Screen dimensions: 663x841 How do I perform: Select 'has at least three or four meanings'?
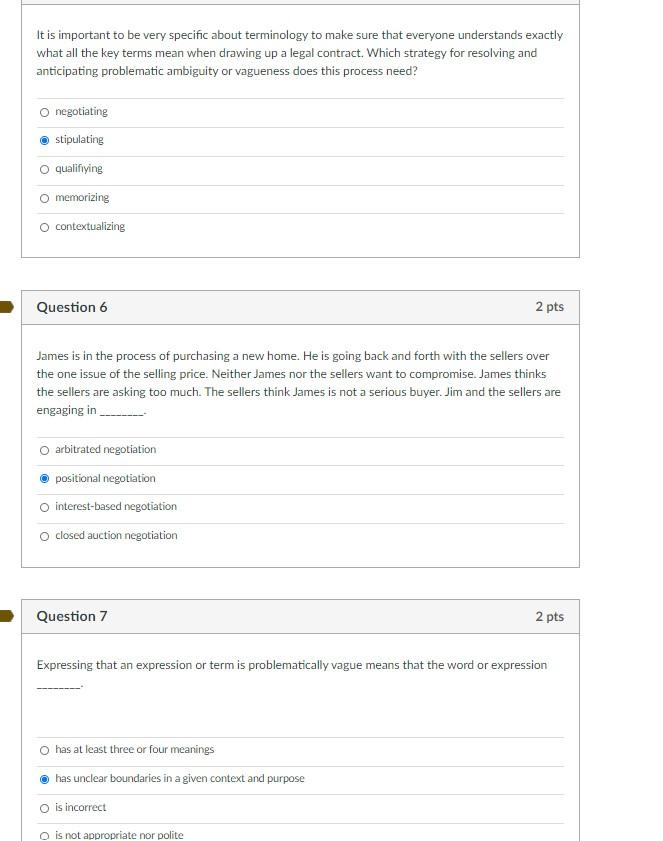[44, 749]
